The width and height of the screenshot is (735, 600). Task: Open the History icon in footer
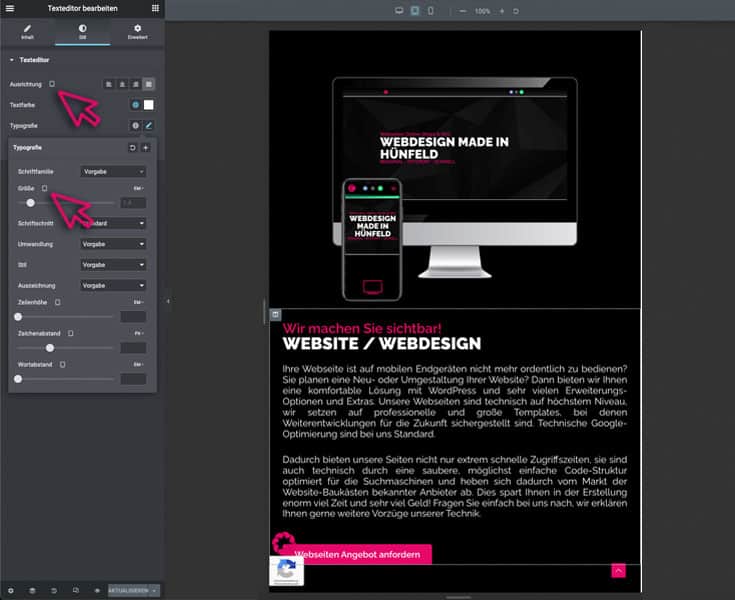(x=53, y=591)
